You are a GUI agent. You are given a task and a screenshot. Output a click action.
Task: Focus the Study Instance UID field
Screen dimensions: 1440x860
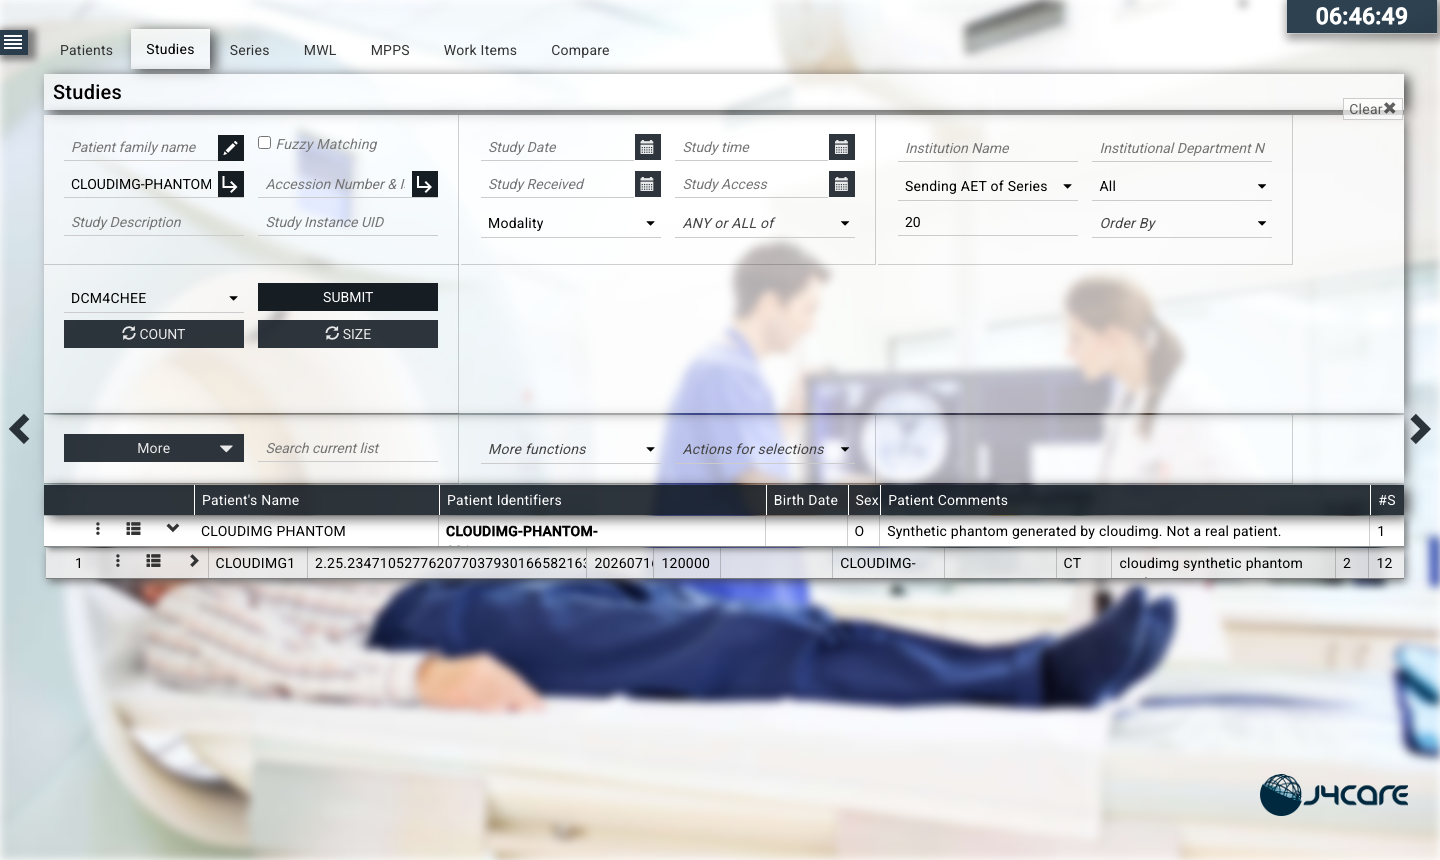(348, 222)
